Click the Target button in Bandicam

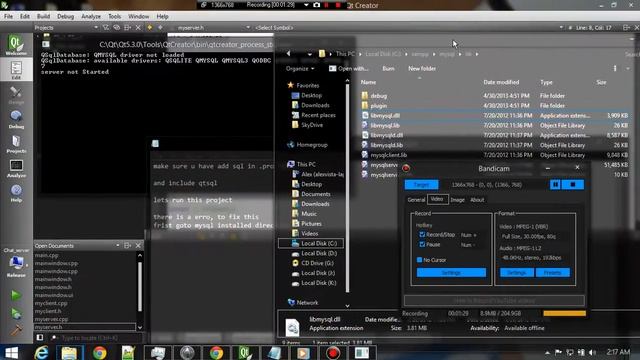click(x=422, y=184)
